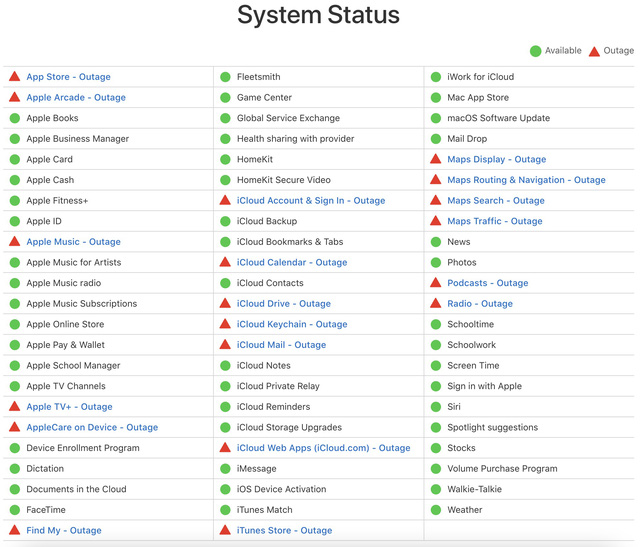Click the Apple Business Manager entry
The width and height of the screenshot is (640, 547).
click(78, 139)
